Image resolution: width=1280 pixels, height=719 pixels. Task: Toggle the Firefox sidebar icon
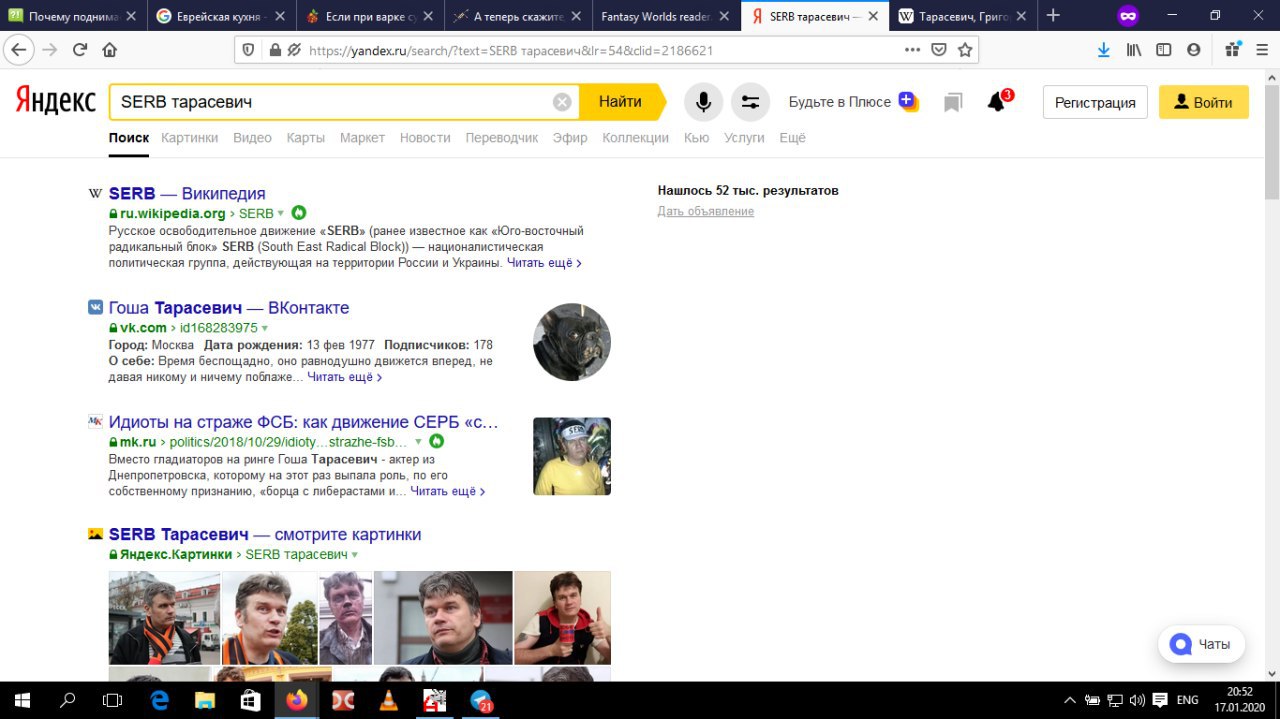1164,50
